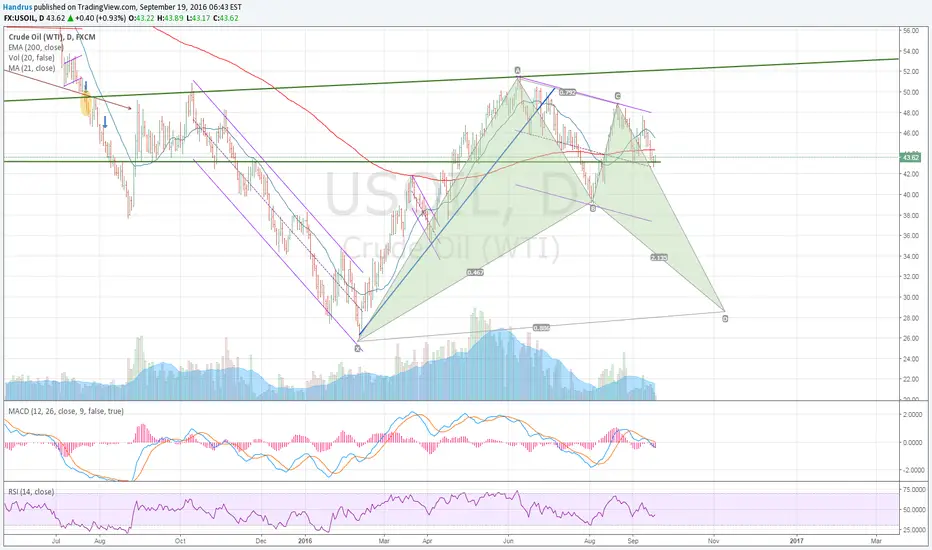Click the MACD -2.0000 axis value
The image size is (932, 550).
[x=912, y=470]
